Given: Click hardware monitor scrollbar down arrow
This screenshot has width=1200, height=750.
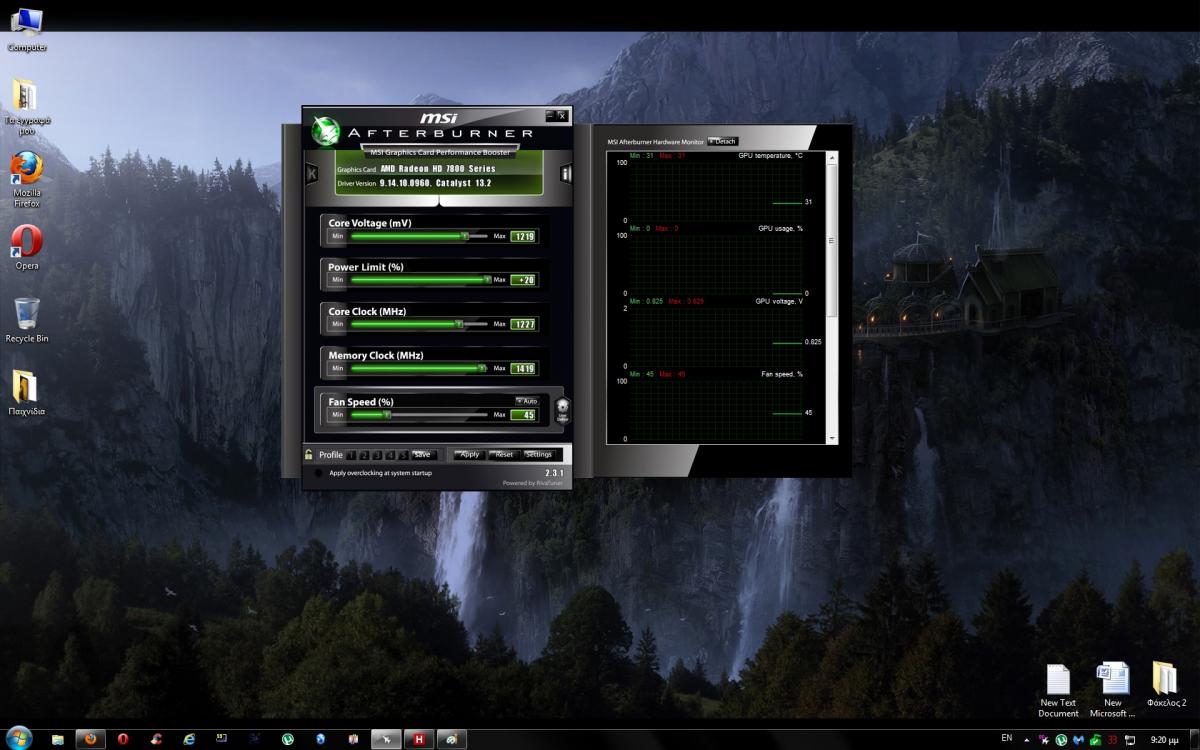Looking at the screenshot, I should tap(831, 439).
